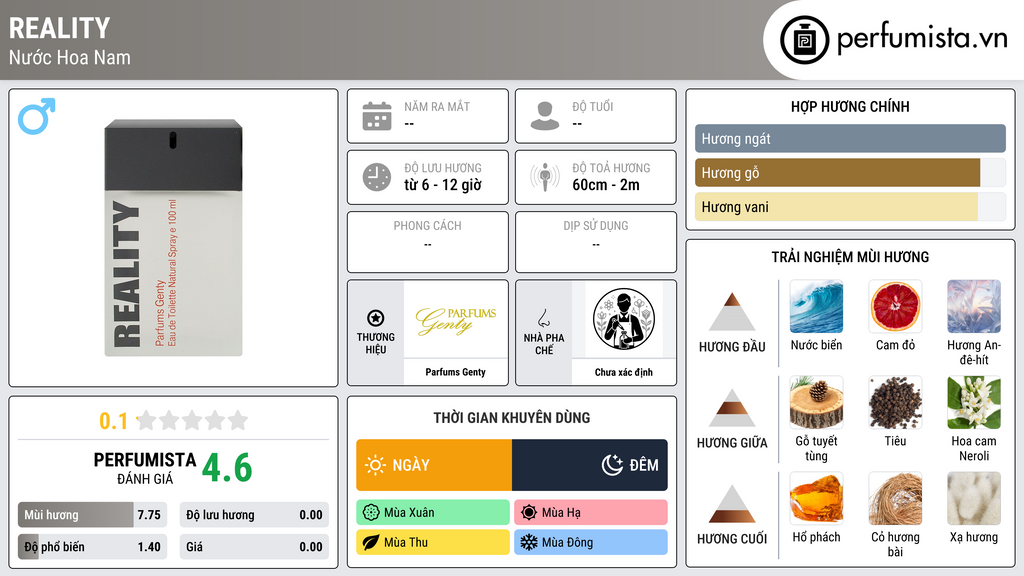Click the perfumista.vn bottle logo
Screen dimensions: 1024x576
pyautogui.click(x=805, y=40)
